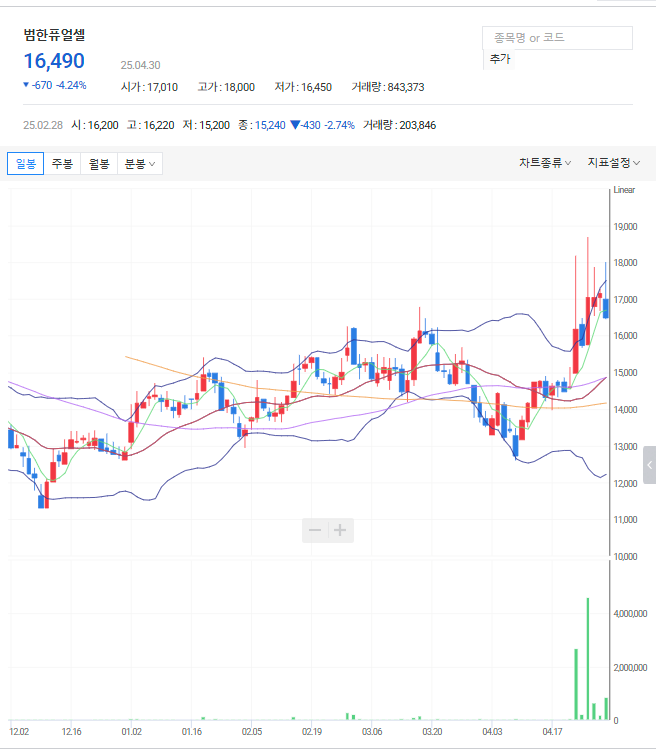Click the 저가: 16,450 value
Viewport: 656px width, 750px height.
[303, 87]
